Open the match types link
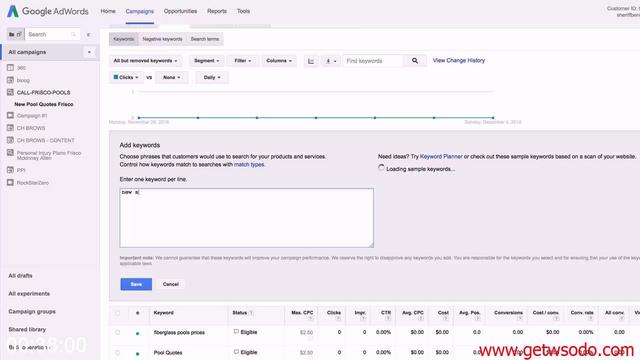 pos(249,164)
